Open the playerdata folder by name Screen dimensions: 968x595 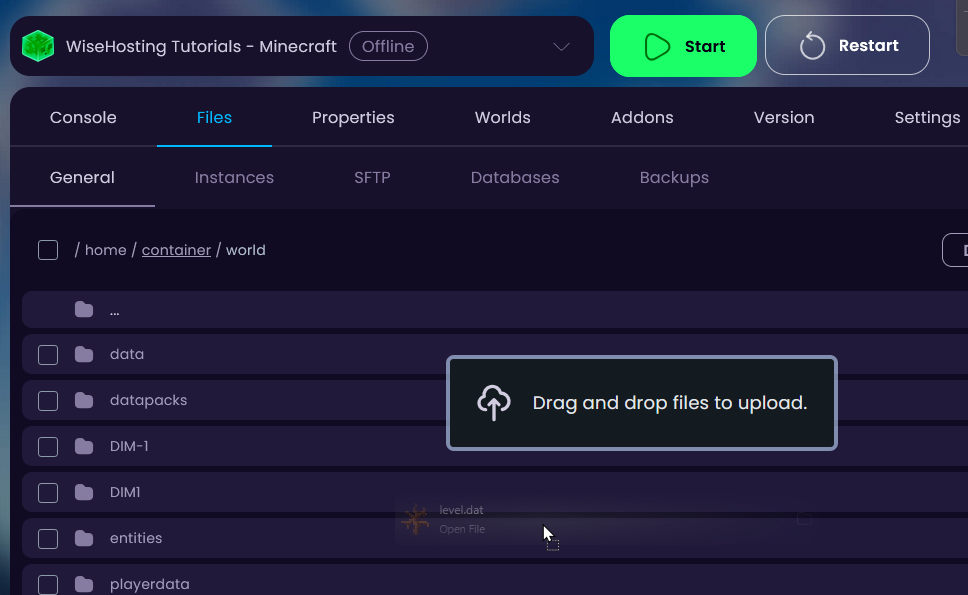149,584
